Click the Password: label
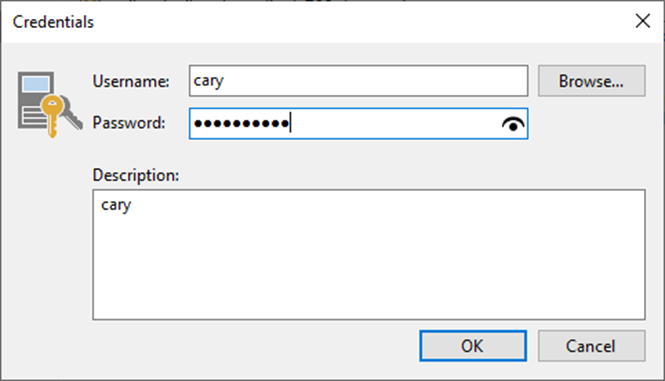Image resolution: width=665 pixels, height=381 pixels. pos(129,123)
